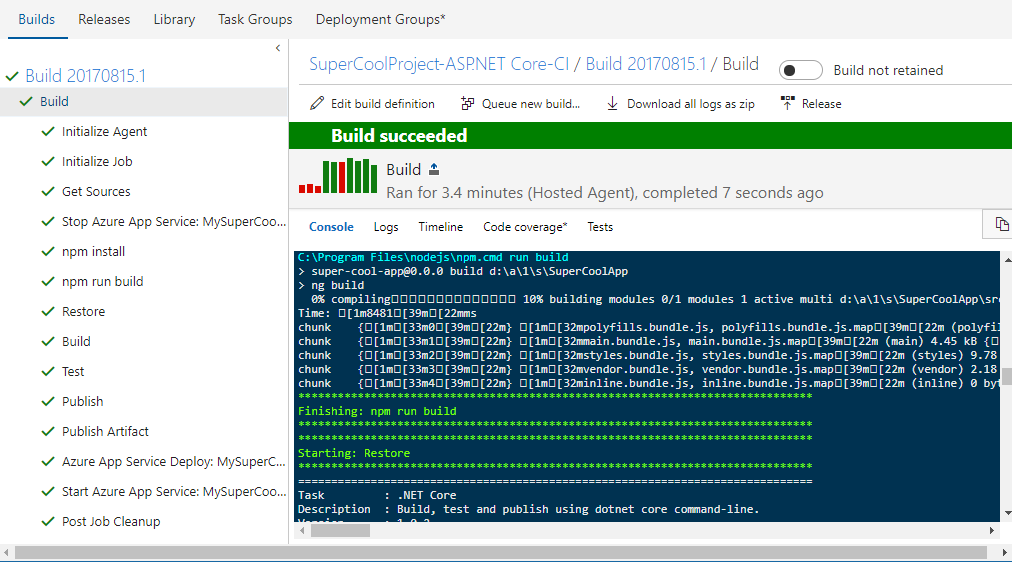
Task: Select the Logs tab
Action: [386, 227]
